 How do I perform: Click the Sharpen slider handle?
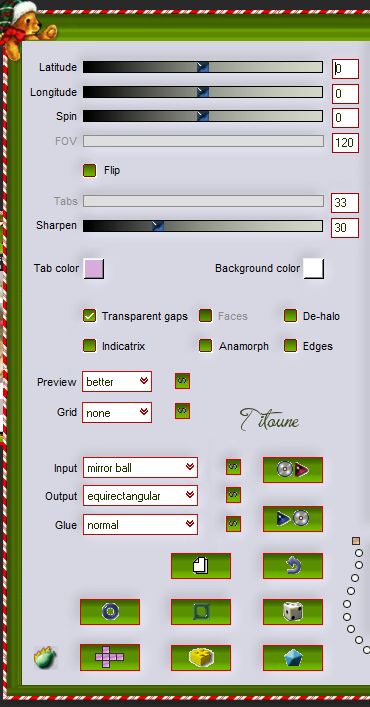157,226
